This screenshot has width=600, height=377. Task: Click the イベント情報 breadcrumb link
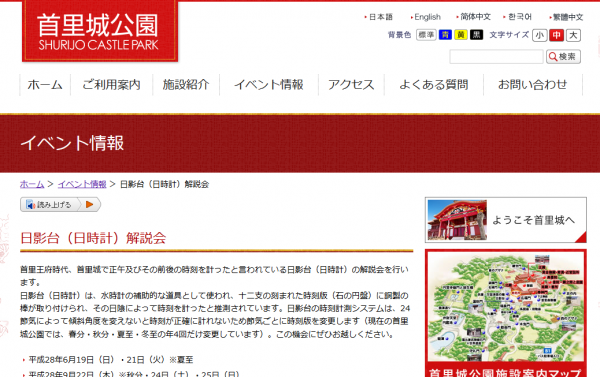(x=82, y=184)
